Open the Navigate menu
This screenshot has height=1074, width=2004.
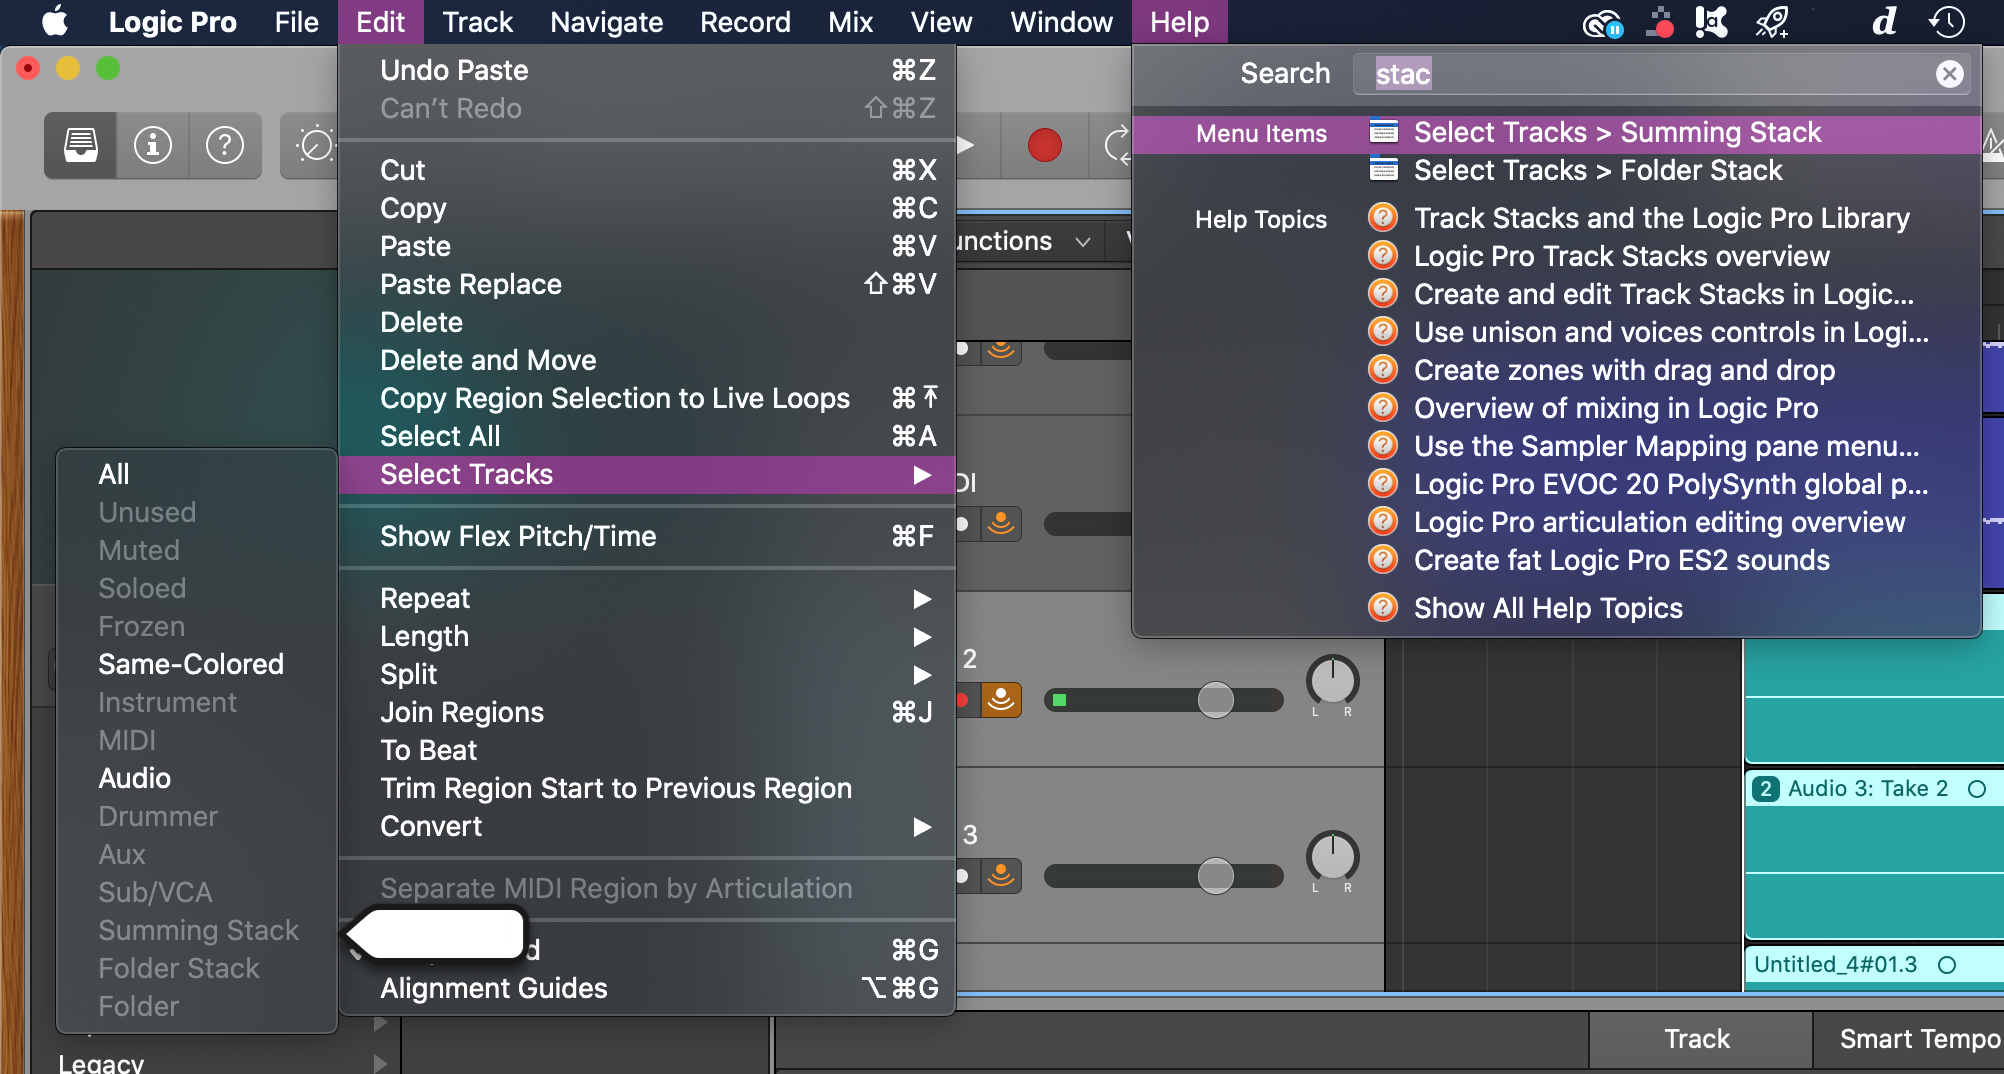[606, 22]
